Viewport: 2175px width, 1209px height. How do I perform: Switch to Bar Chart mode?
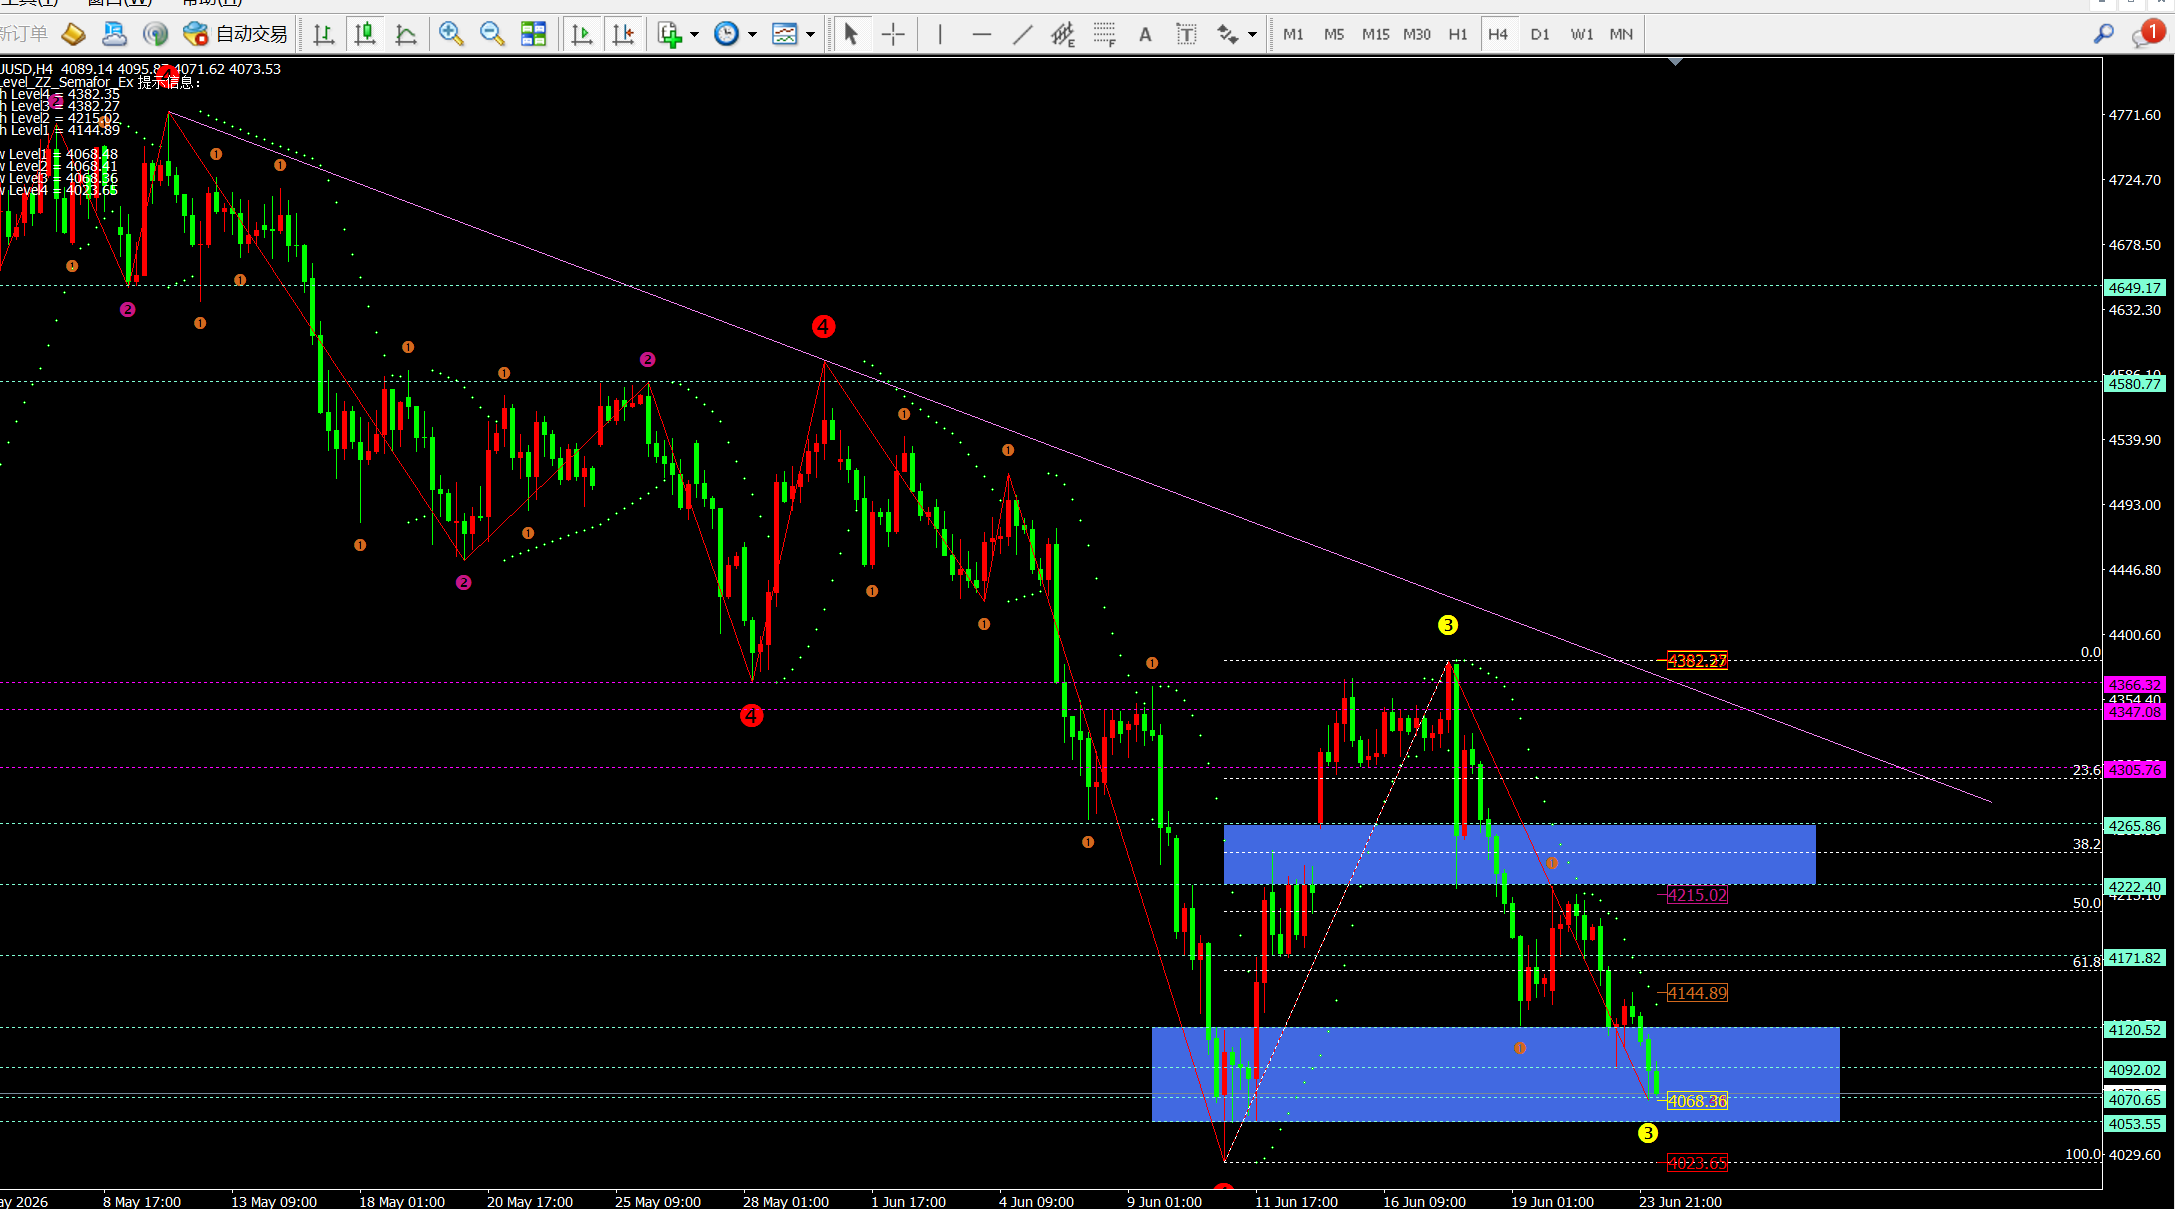point(323,34)
